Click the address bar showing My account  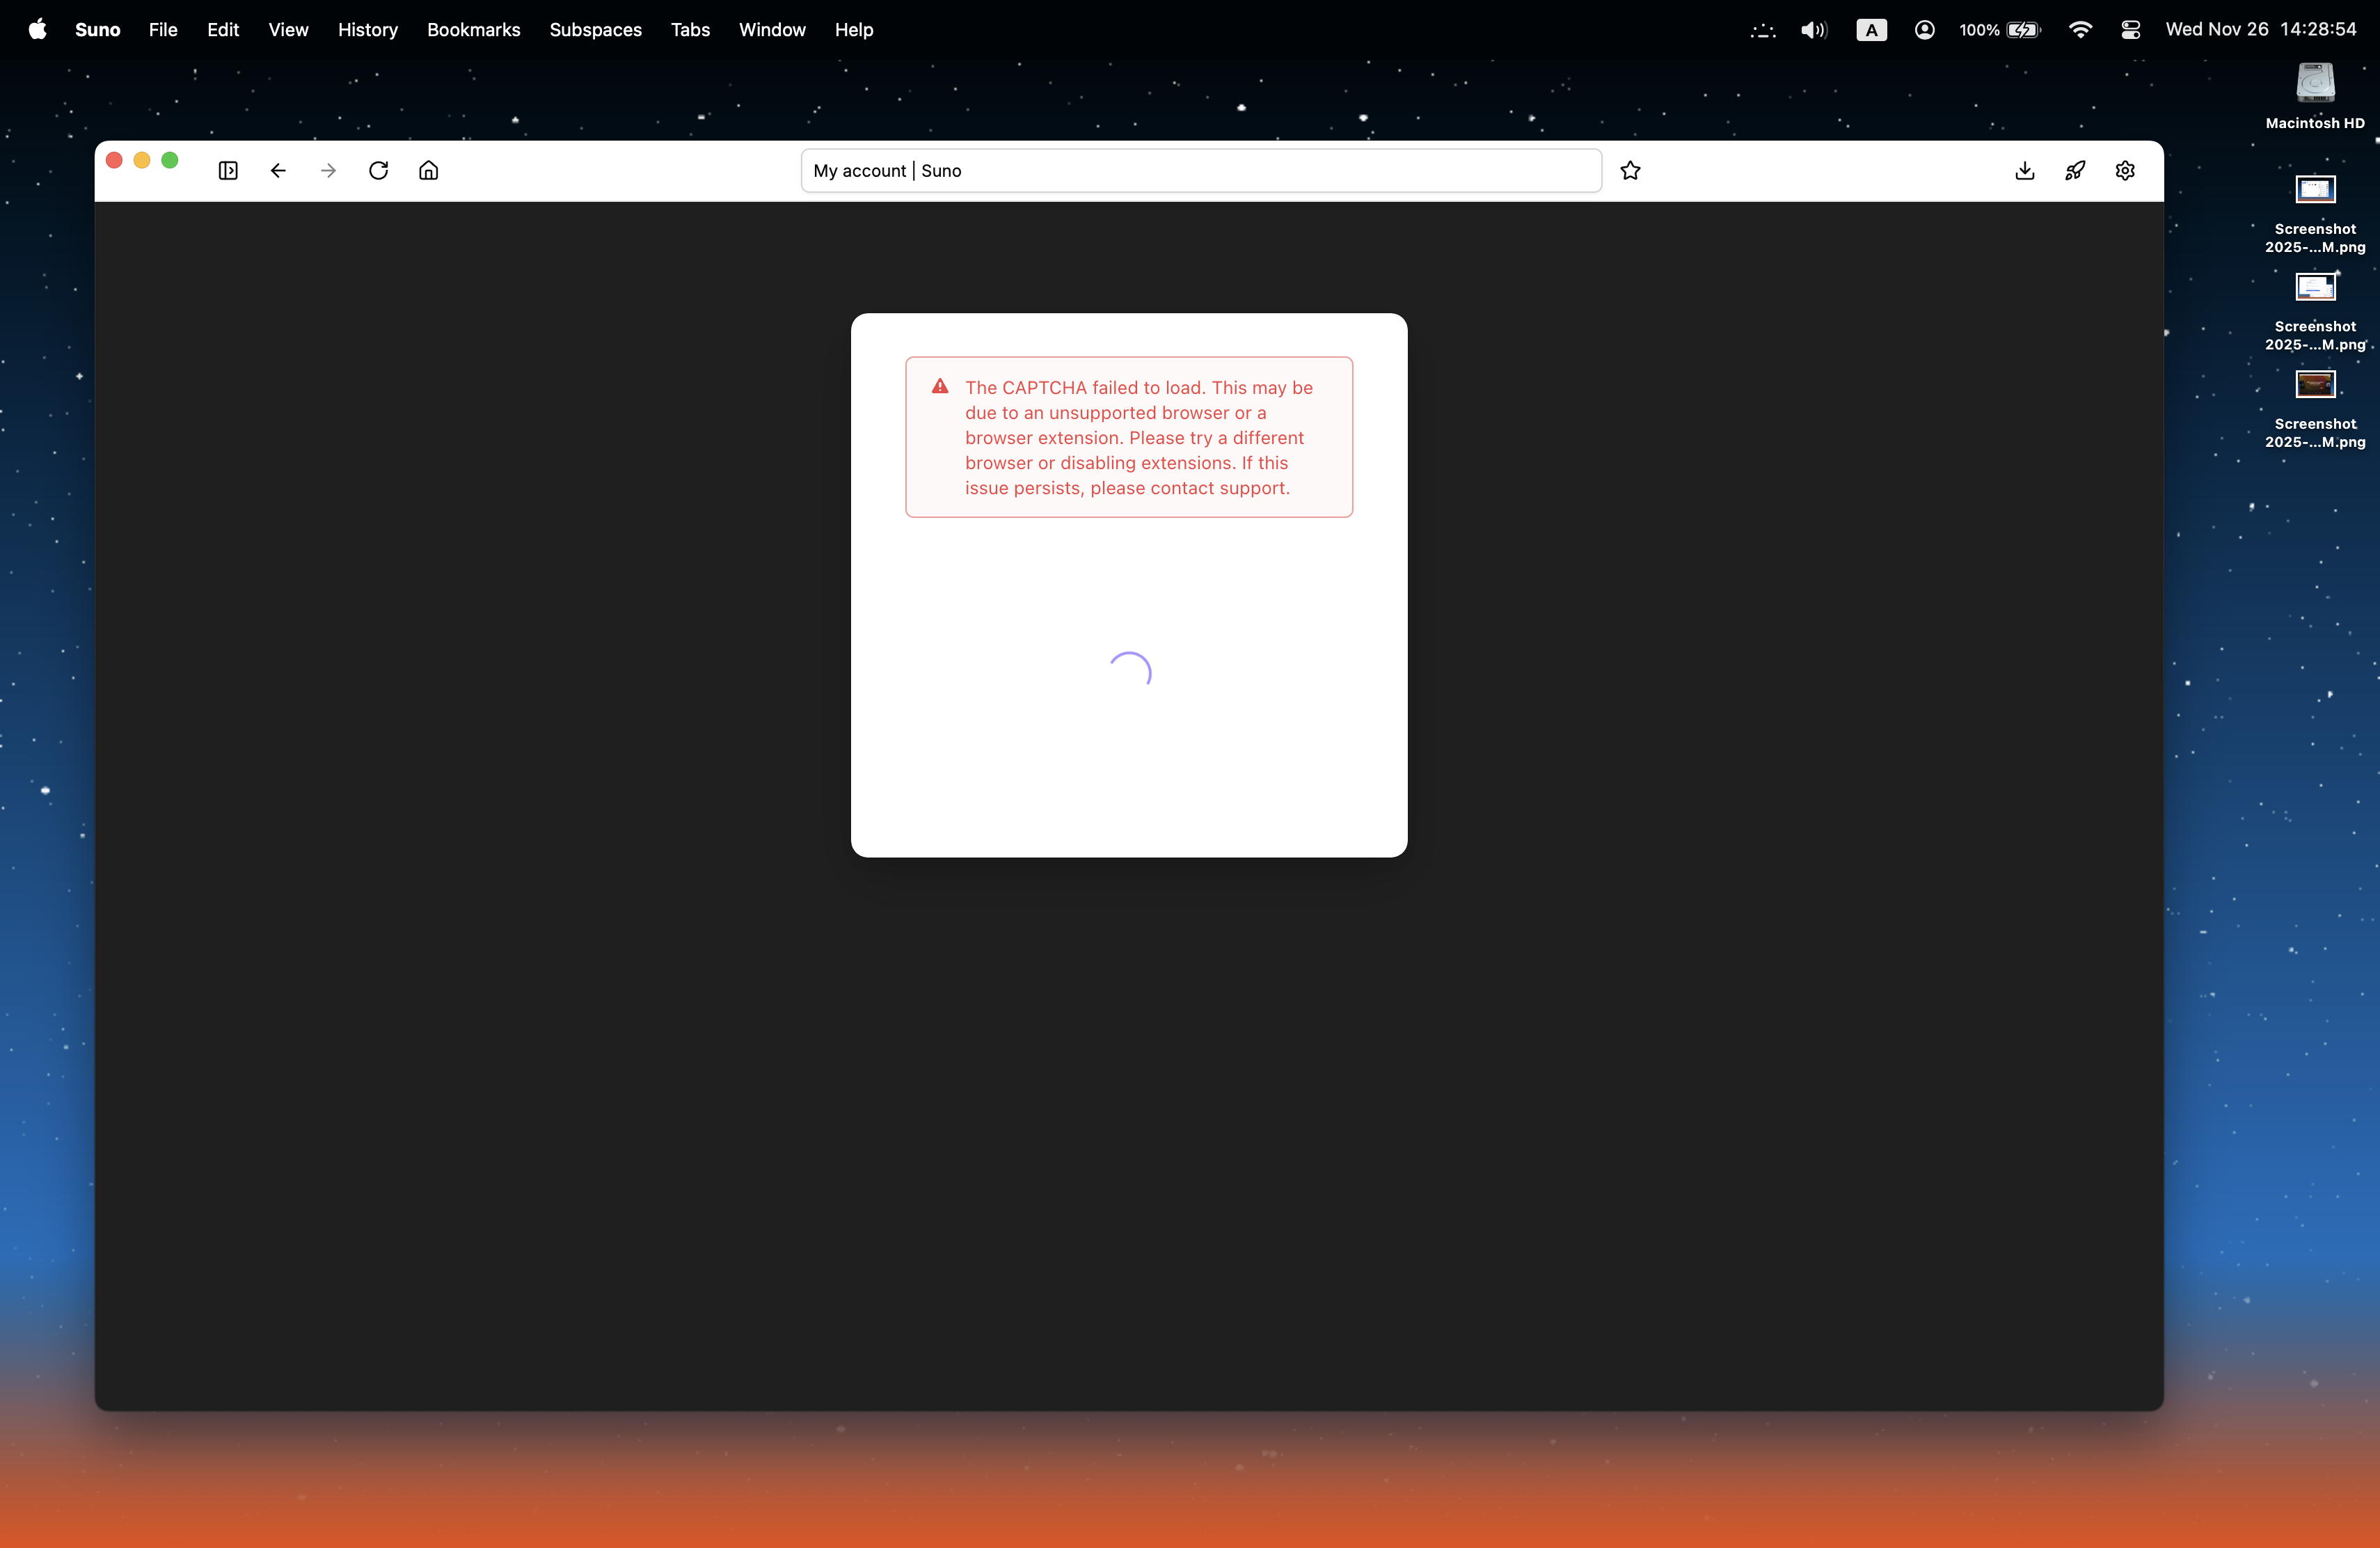pyautogui.click(x=1200, y=171)
